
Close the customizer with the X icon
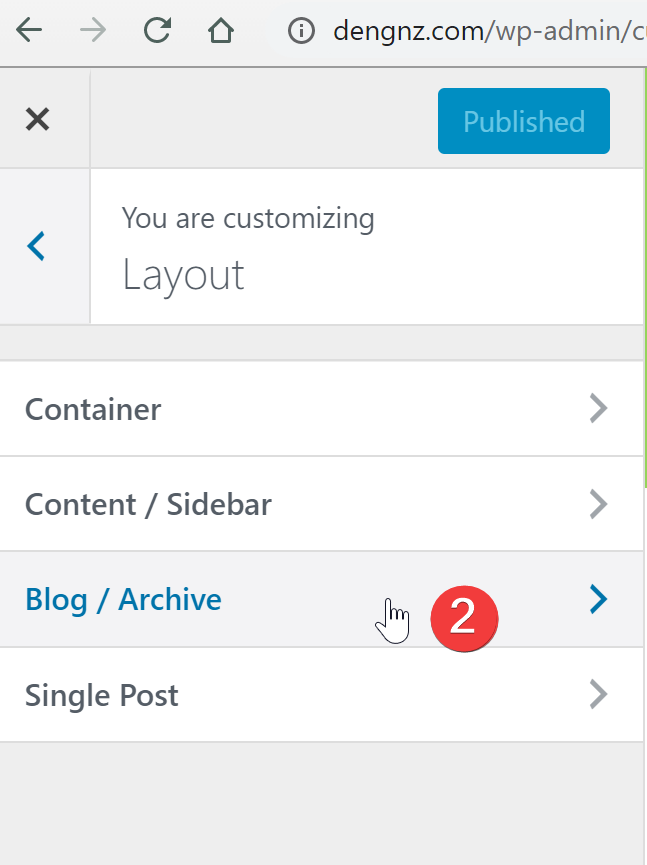(38, 119)
